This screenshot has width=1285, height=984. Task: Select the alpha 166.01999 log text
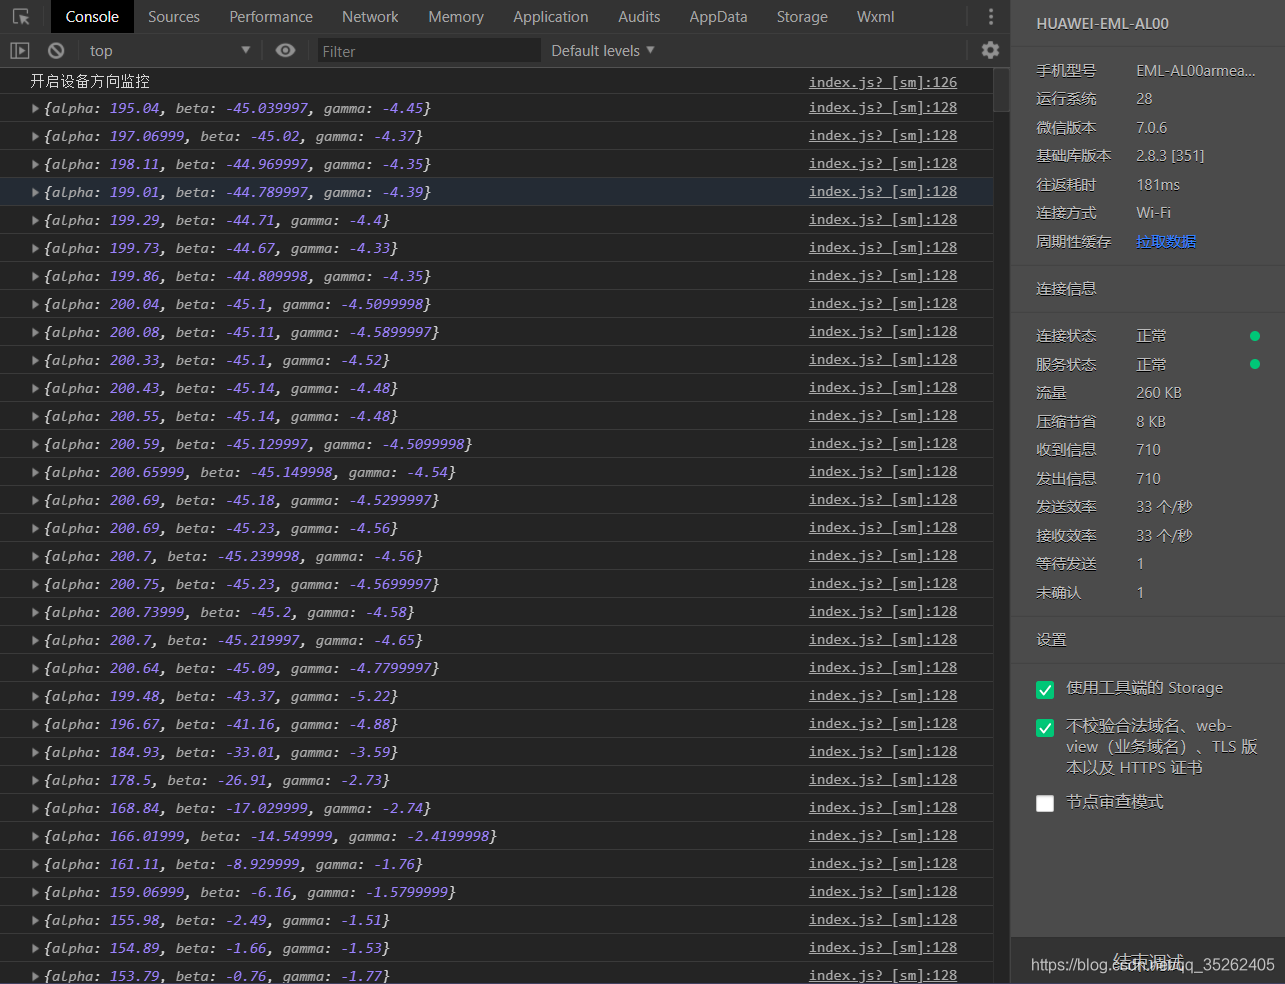tap(271, 836)
